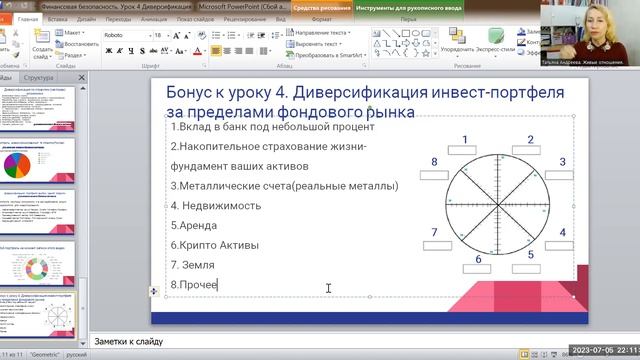Select the five-point star shape
This screenshot has width=640, height=360.
[x=426, y=53]
